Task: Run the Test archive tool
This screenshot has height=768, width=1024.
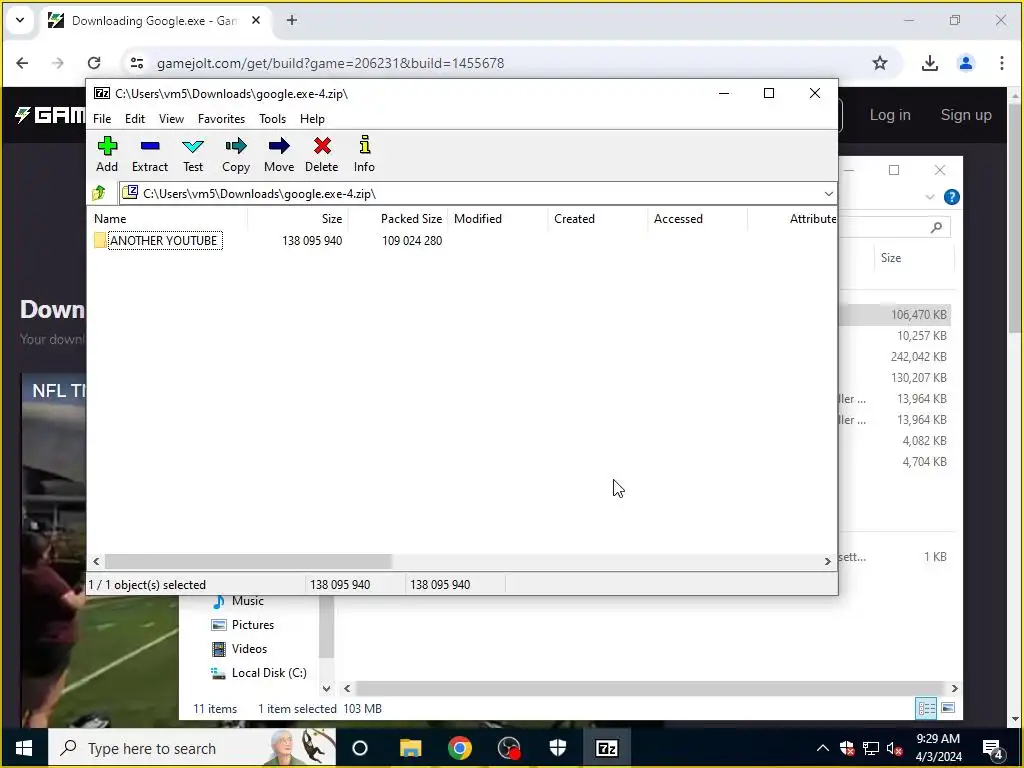Action: (193, 154)
